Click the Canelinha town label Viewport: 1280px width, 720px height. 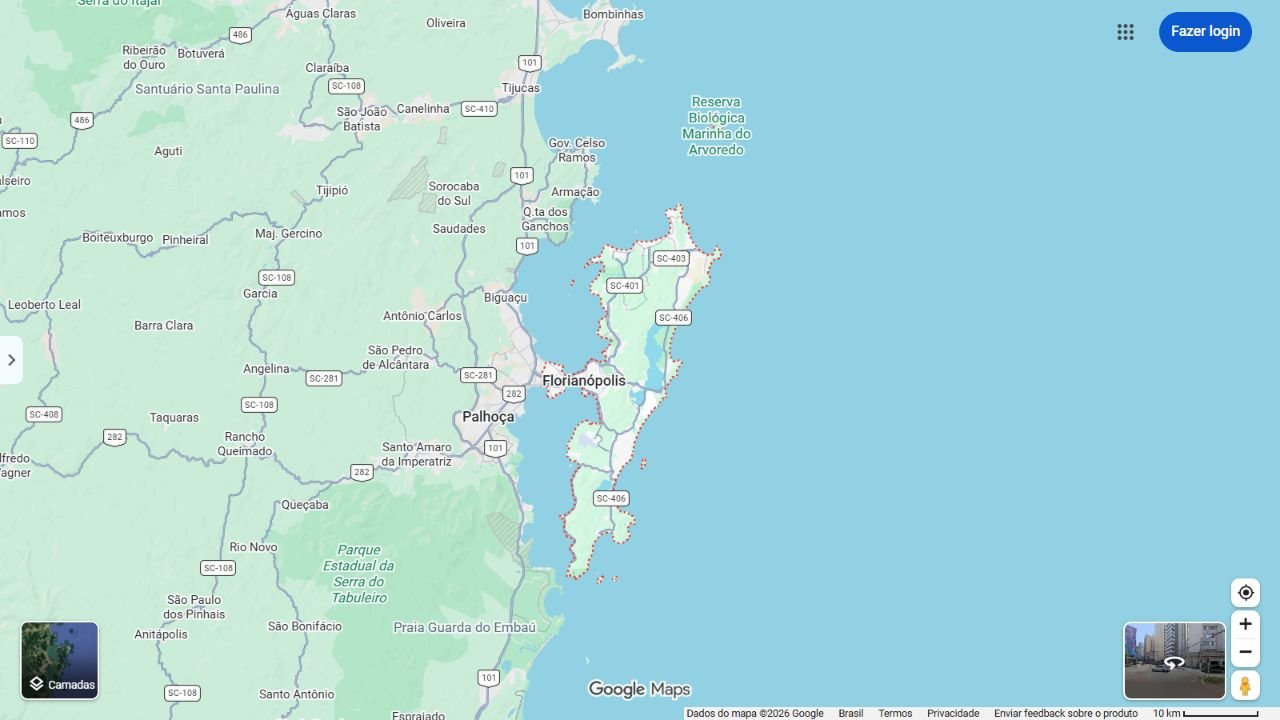click(423, 109)
